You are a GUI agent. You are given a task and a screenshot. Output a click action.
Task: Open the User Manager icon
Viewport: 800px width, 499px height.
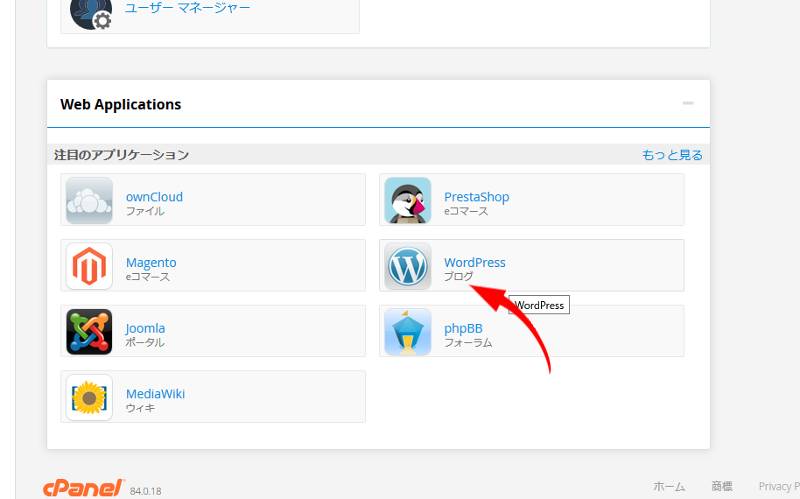91,14
